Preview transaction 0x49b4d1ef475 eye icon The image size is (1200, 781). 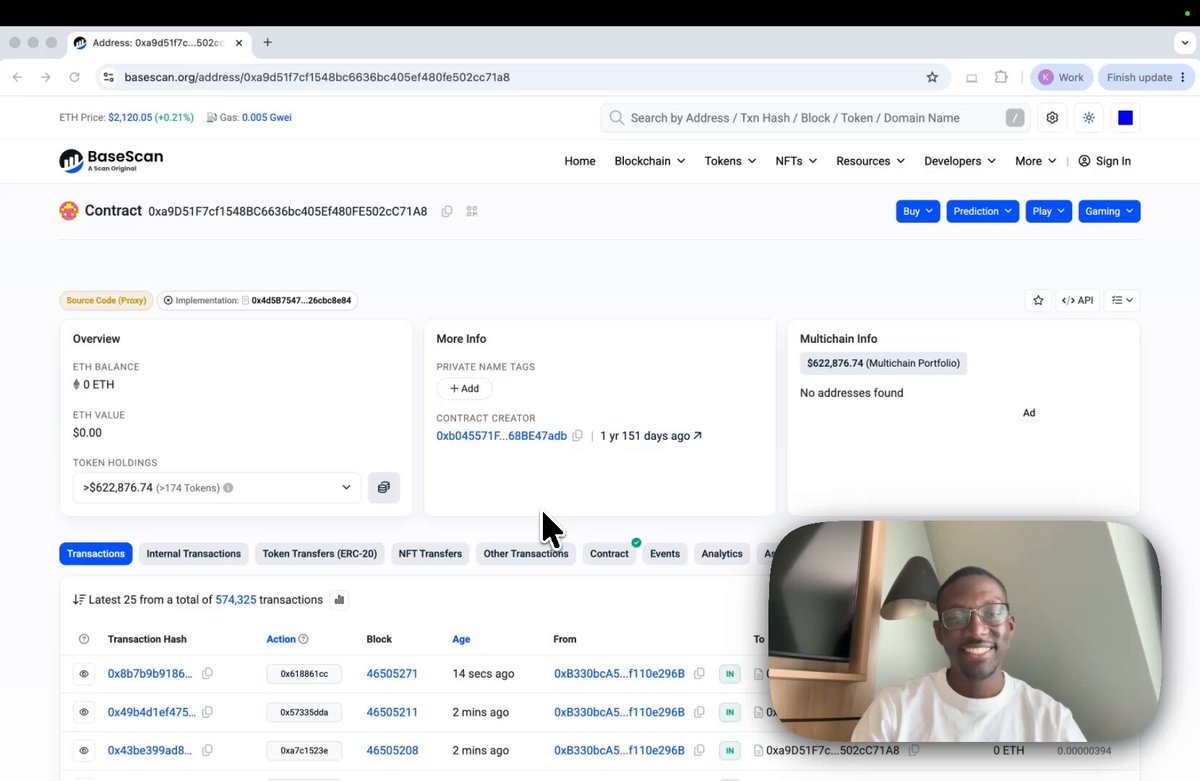(x=84, y=712)
